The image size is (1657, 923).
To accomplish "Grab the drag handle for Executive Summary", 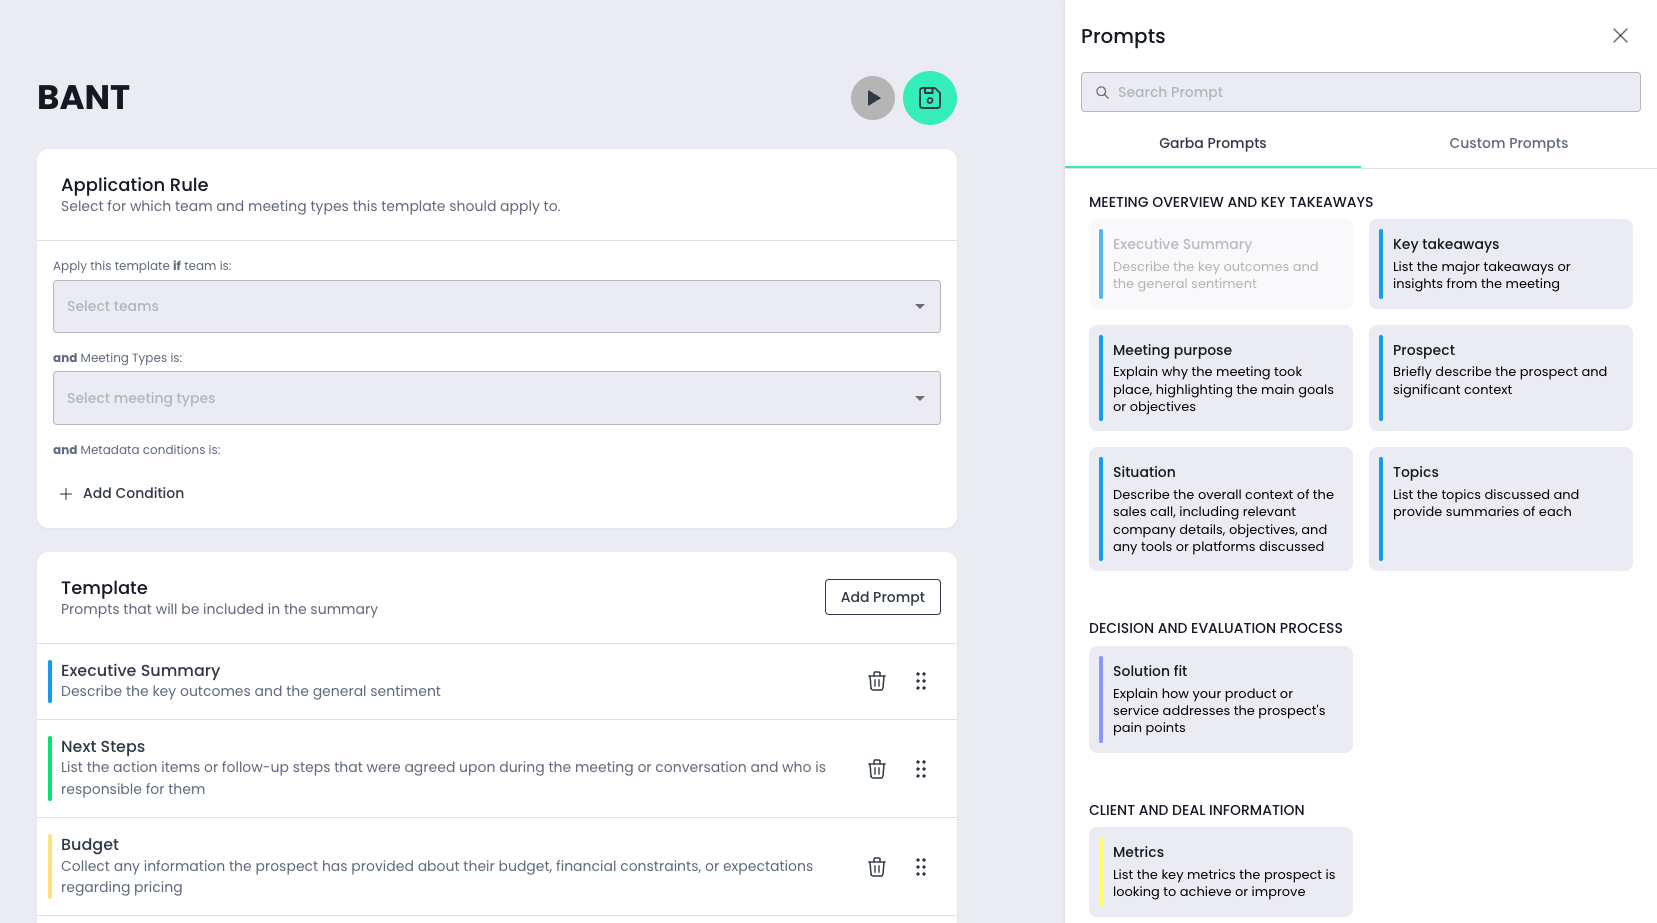I will pyautogui.click(x=920, y=681).
